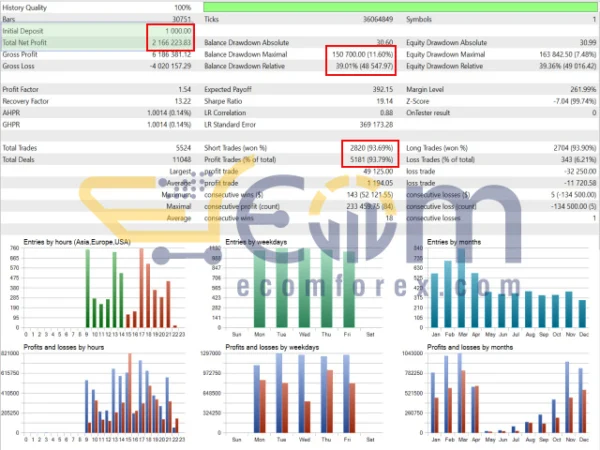Click the AHPR label
This screenshot has width=600, height=450.
(x=11, y=113)
